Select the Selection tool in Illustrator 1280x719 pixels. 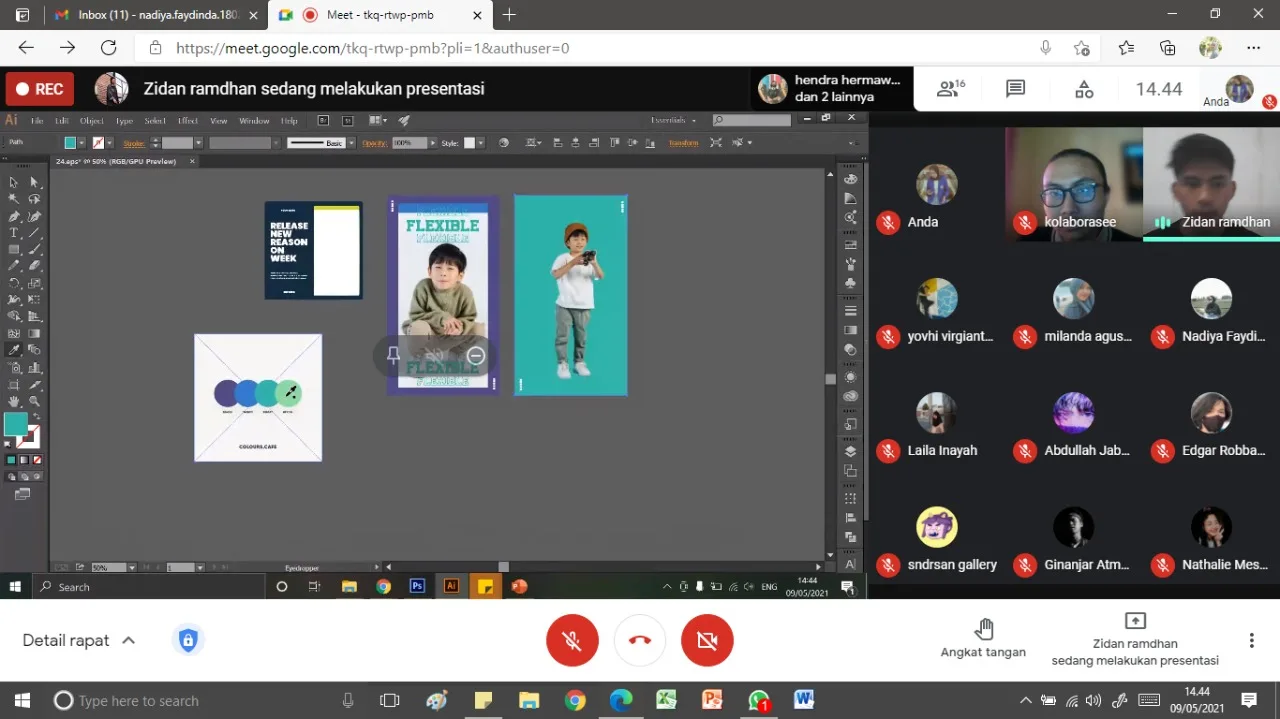[13, 182]
